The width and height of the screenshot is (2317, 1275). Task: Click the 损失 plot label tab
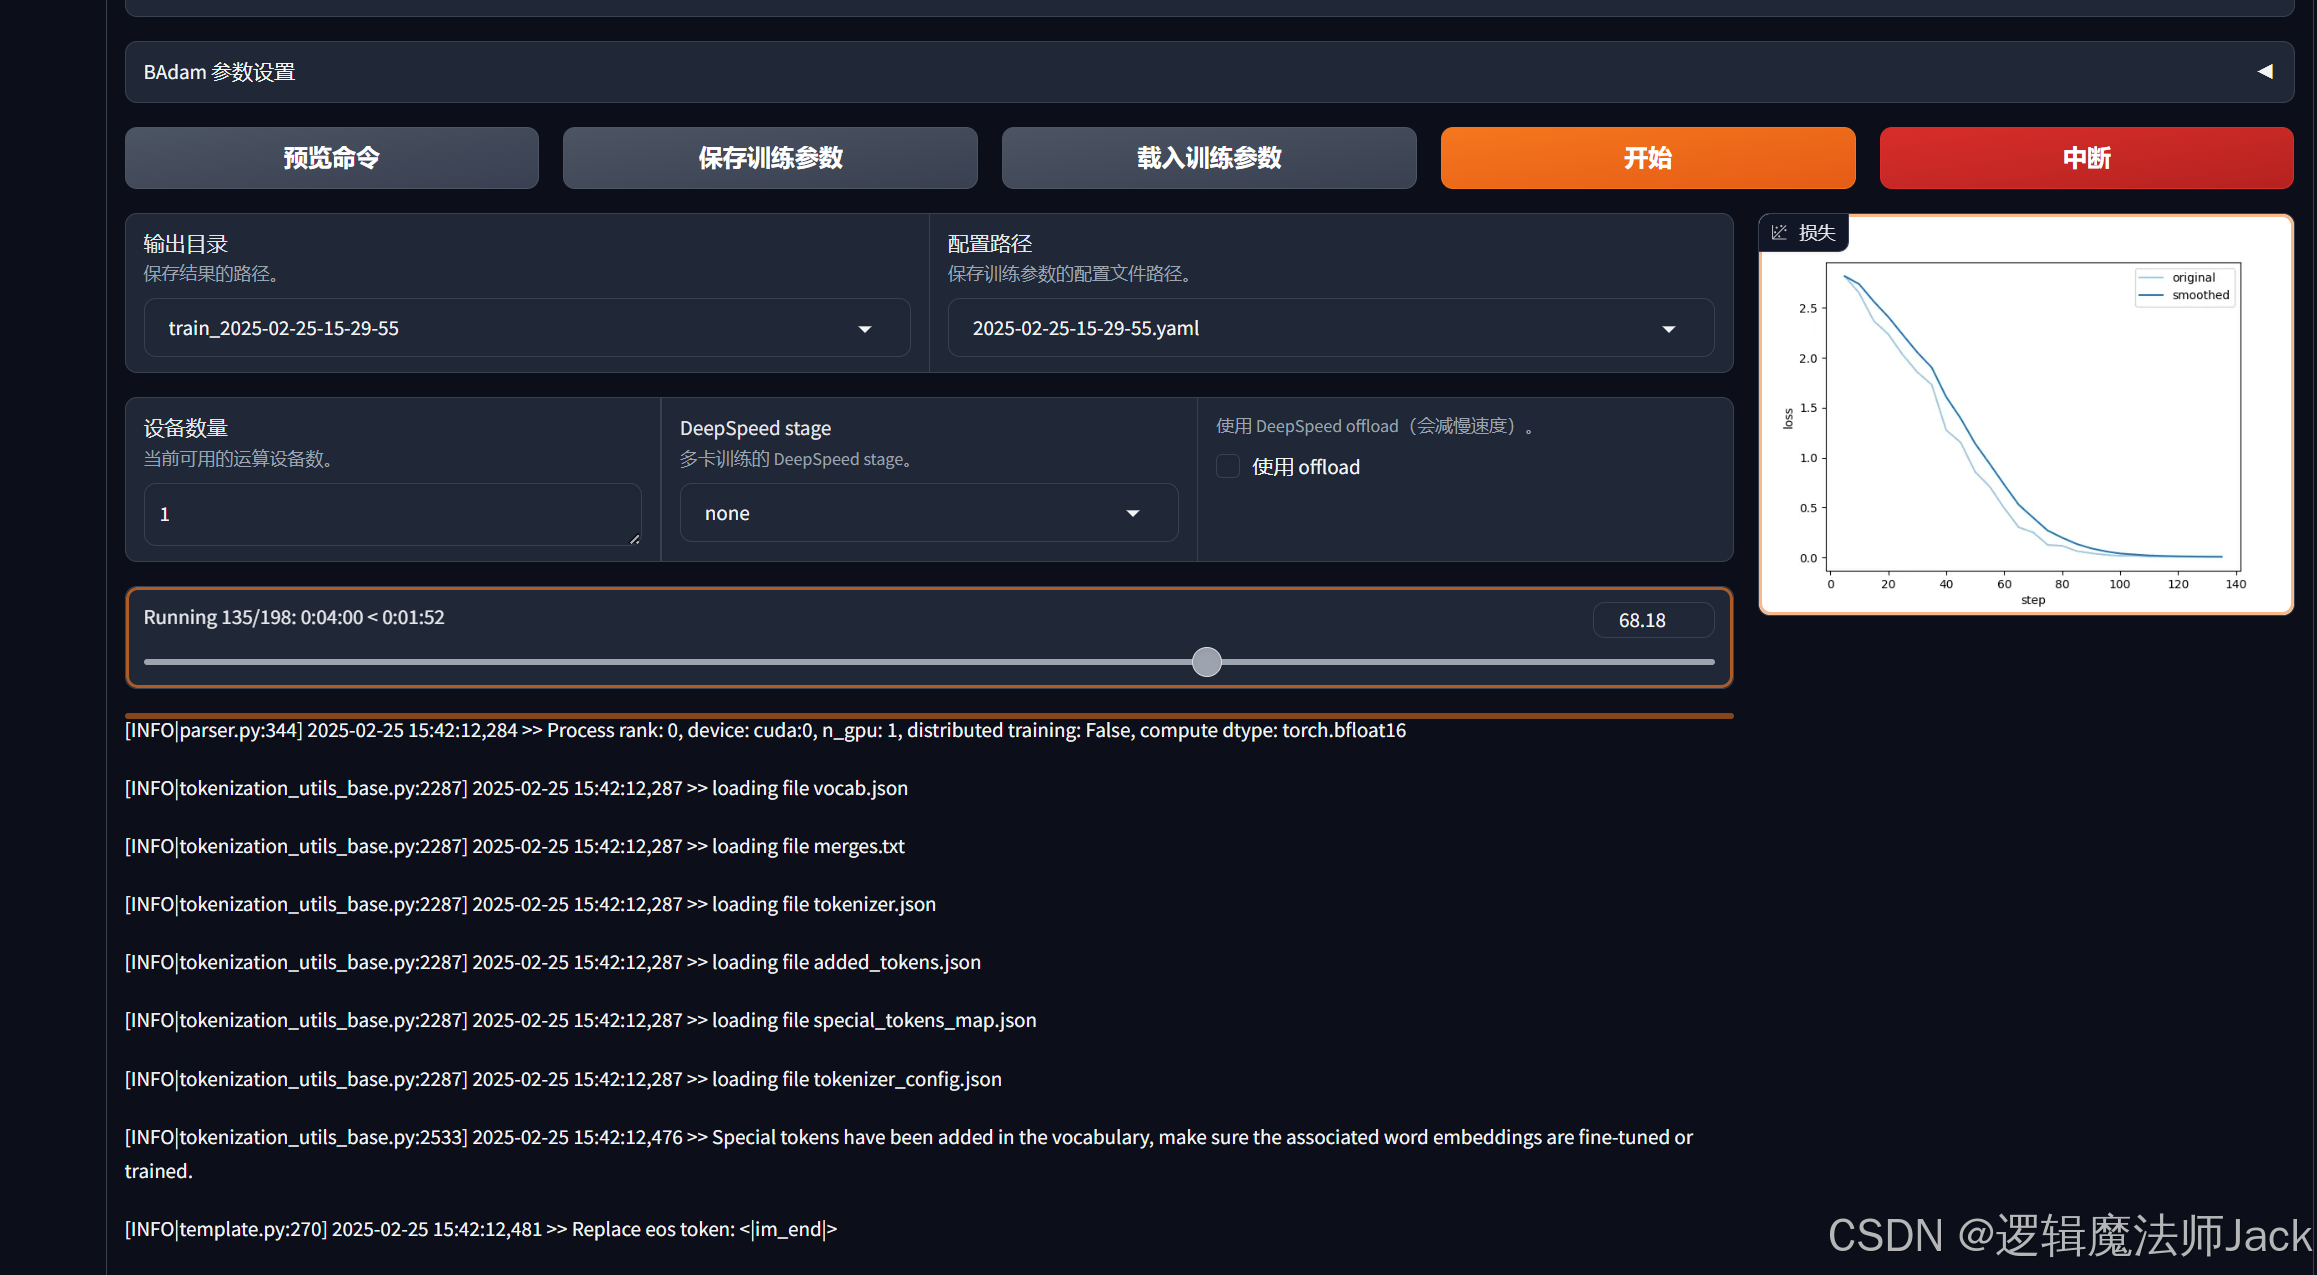coord(1816,233)
